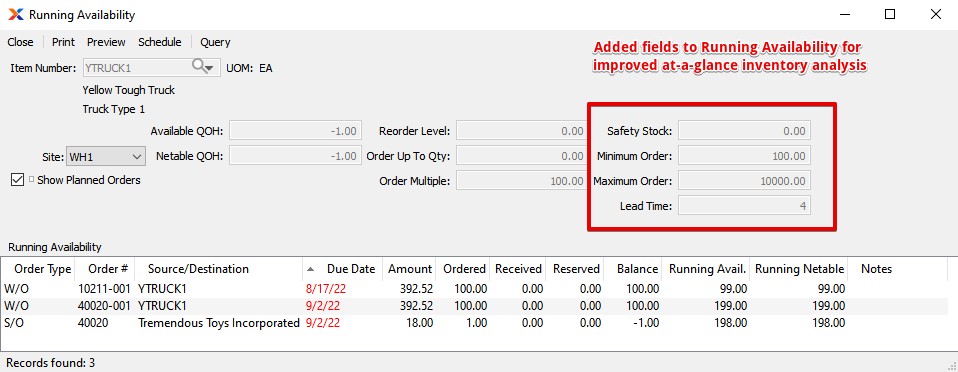Click Close in the toolbar

(20, 42)
